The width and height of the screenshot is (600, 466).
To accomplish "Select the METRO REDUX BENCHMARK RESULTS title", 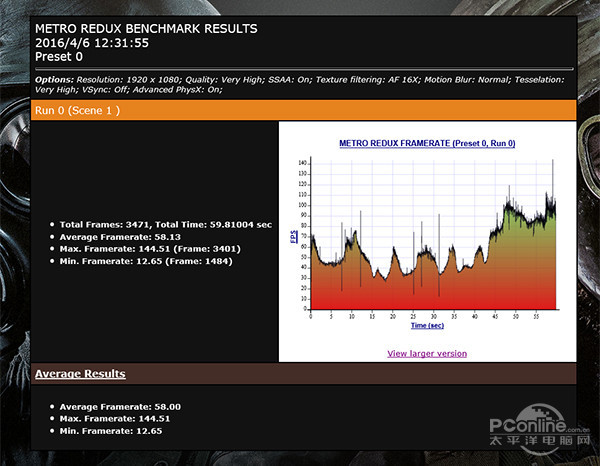I will coord(146,29).
